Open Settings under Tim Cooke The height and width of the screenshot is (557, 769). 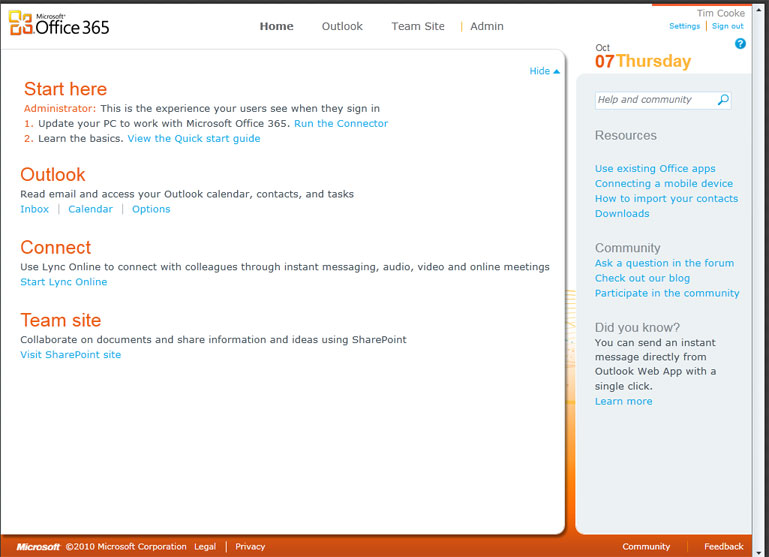click(x=685, y=26)
